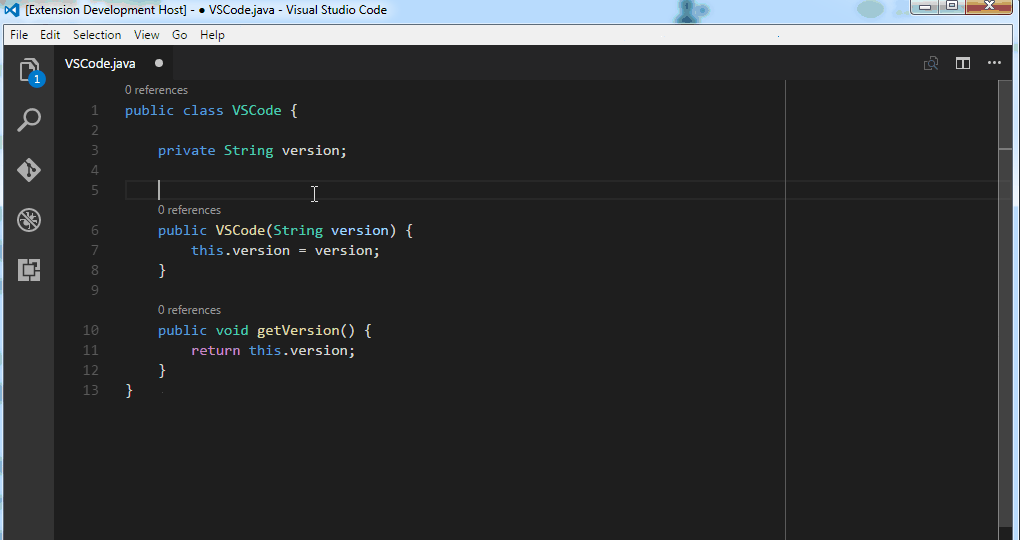This screenshot has width=1020, height=540.
Task: Split the editor using the split icon
Action: click(963, 63)
